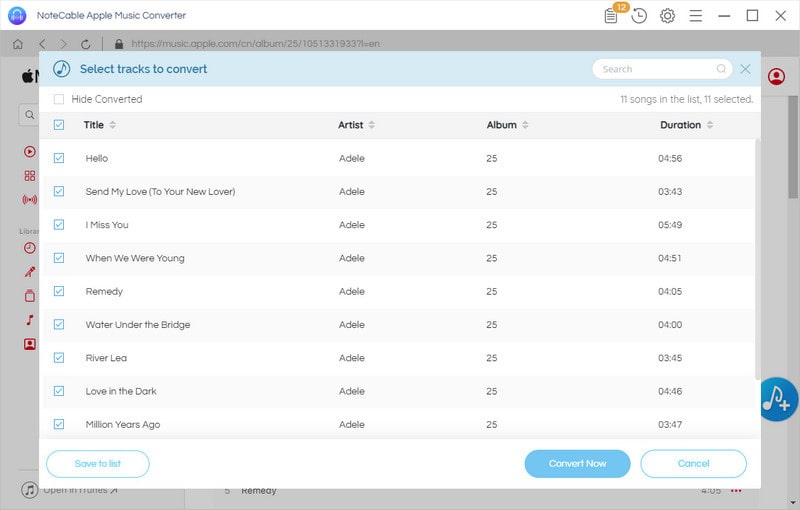Viewport: 800px width, 510px height.
Task: Click the NoteCable app logo
Action: (17, 15)
